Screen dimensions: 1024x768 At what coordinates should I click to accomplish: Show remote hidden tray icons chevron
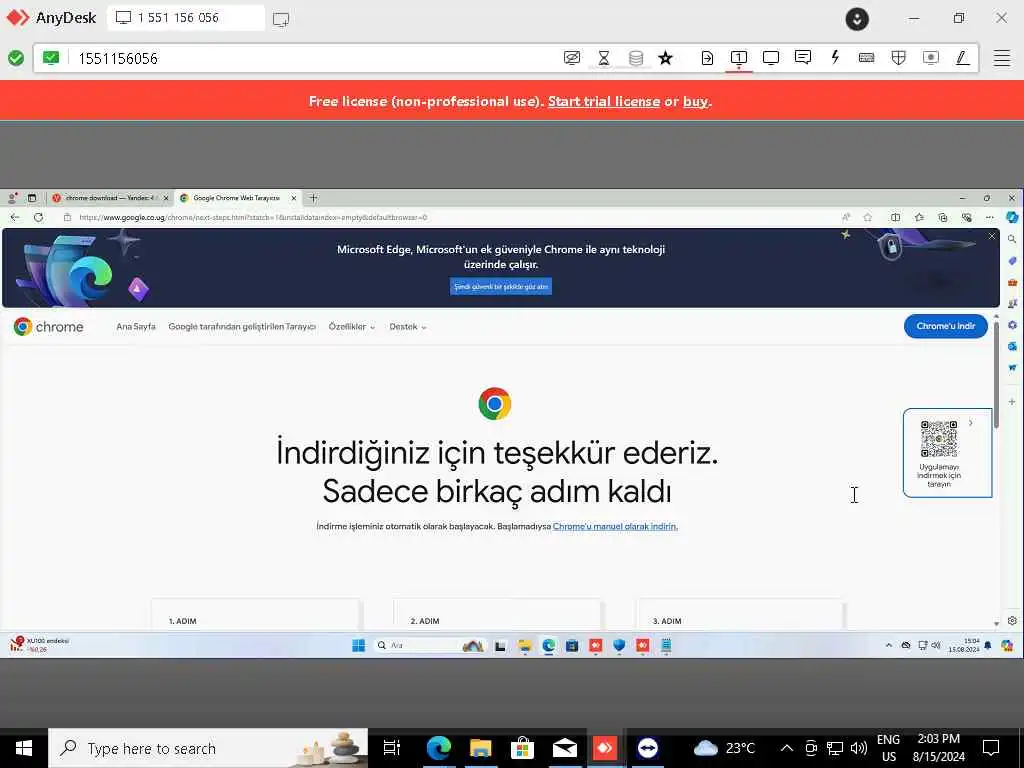coord(889,645)
